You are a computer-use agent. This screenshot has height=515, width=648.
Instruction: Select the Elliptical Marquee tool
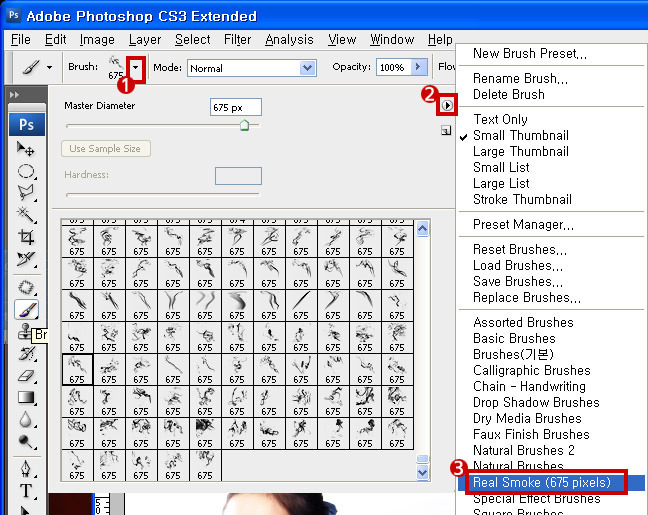[26, 171]
